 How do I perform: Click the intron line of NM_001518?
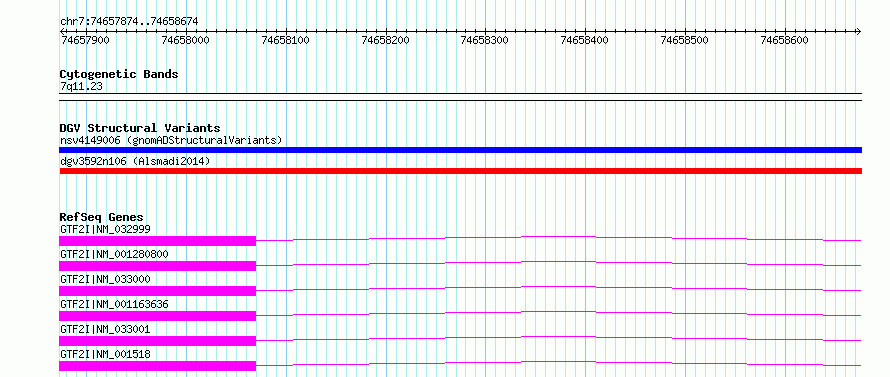[559, 361]
